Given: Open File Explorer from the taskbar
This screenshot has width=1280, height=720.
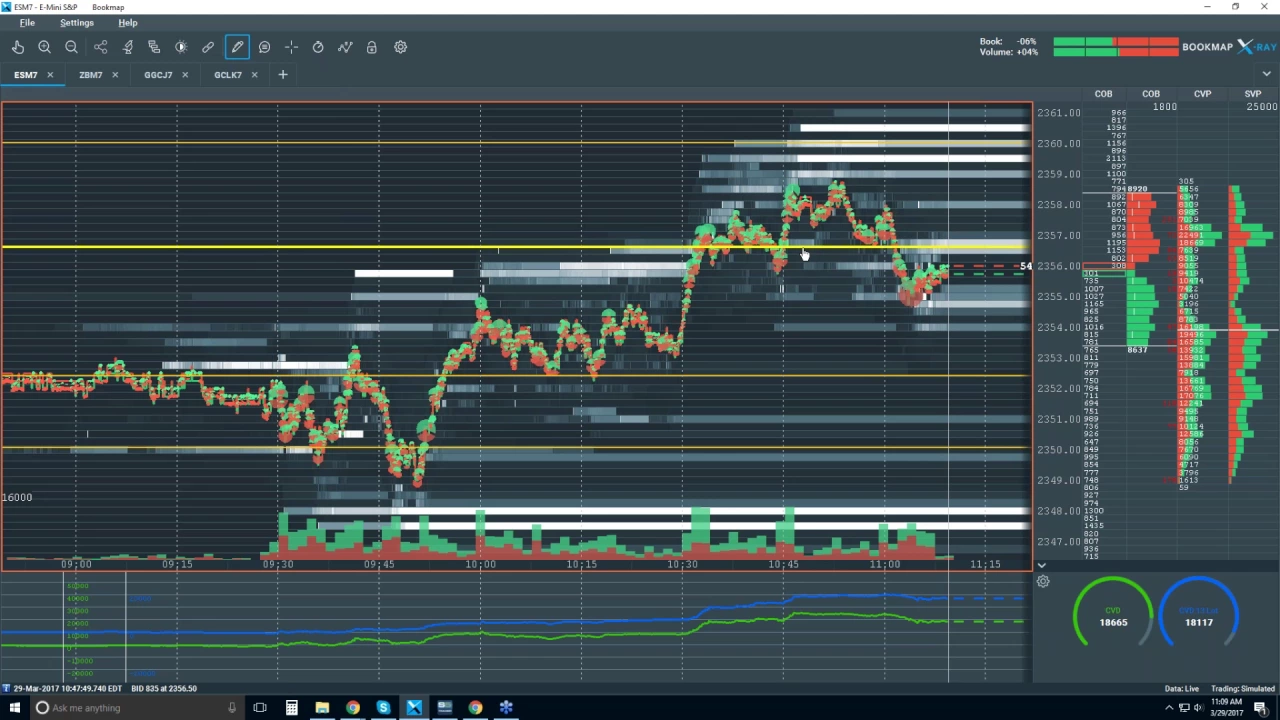Looking at the screenshot, I should pyautogui.click(x=322, y=708).
